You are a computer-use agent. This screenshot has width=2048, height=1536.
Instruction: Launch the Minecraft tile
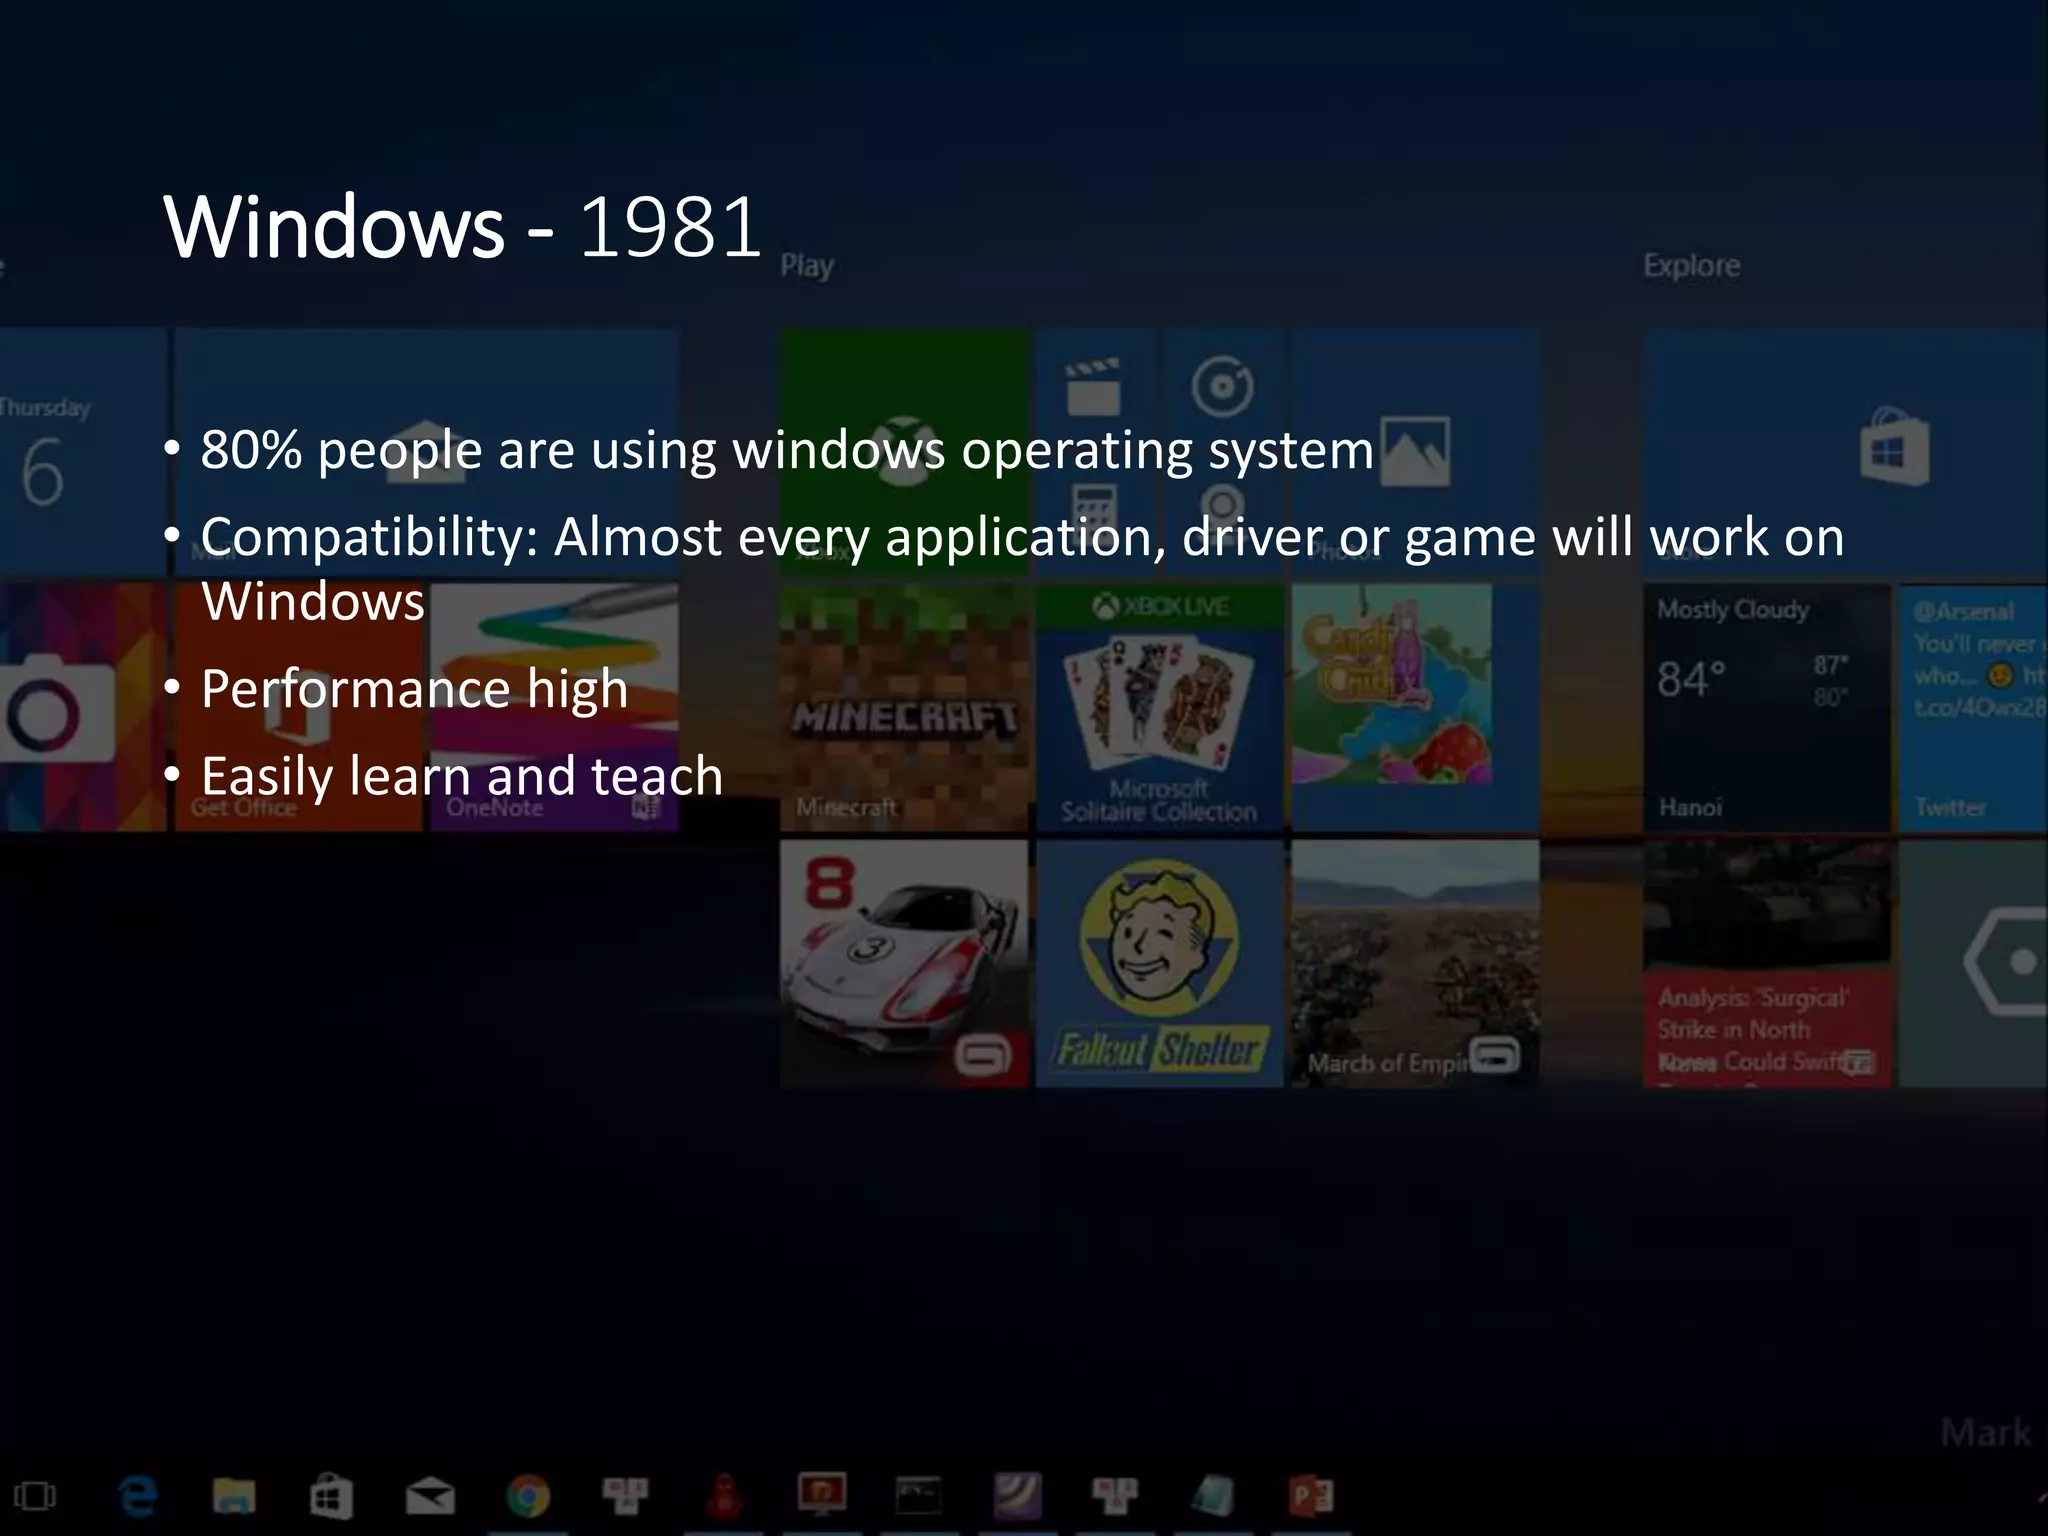[x=904, y=708]
